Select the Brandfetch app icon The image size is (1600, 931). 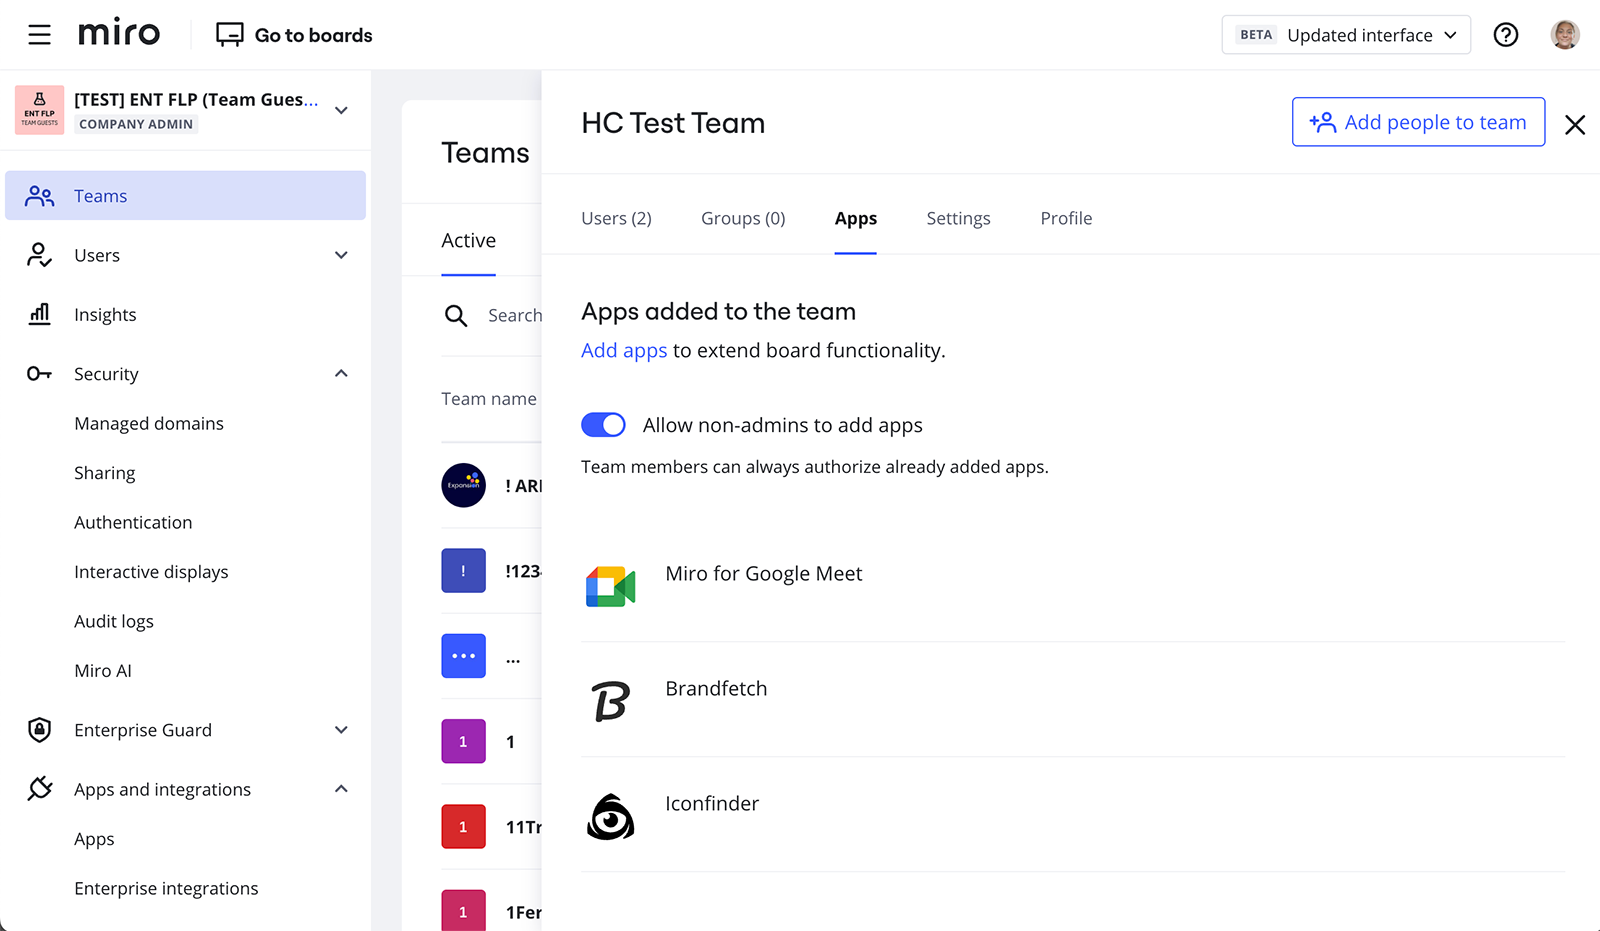610,701
